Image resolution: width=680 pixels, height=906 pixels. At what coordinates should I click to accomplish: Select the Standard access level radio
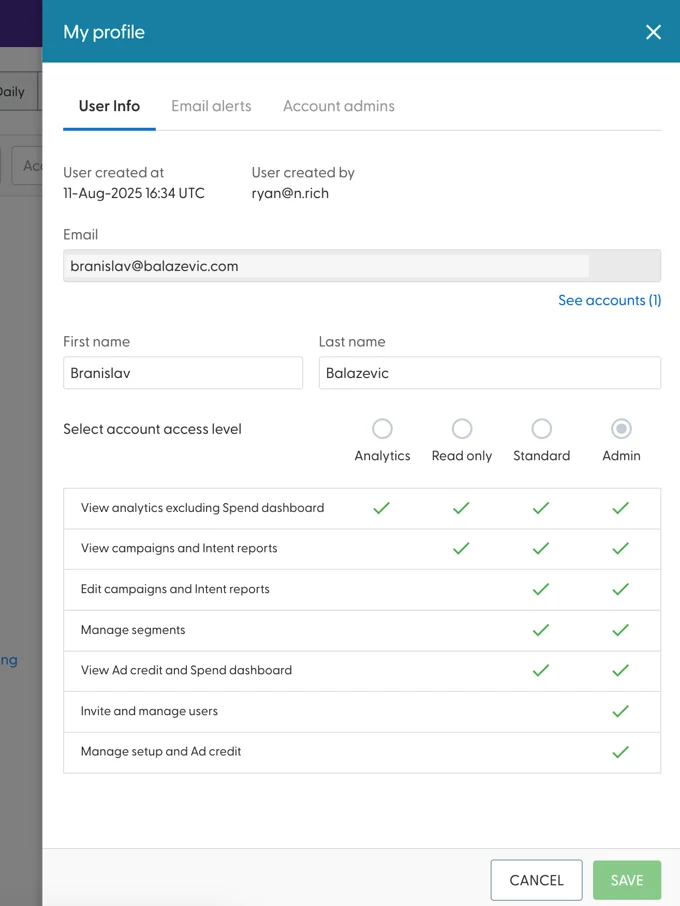coord(541,429)
